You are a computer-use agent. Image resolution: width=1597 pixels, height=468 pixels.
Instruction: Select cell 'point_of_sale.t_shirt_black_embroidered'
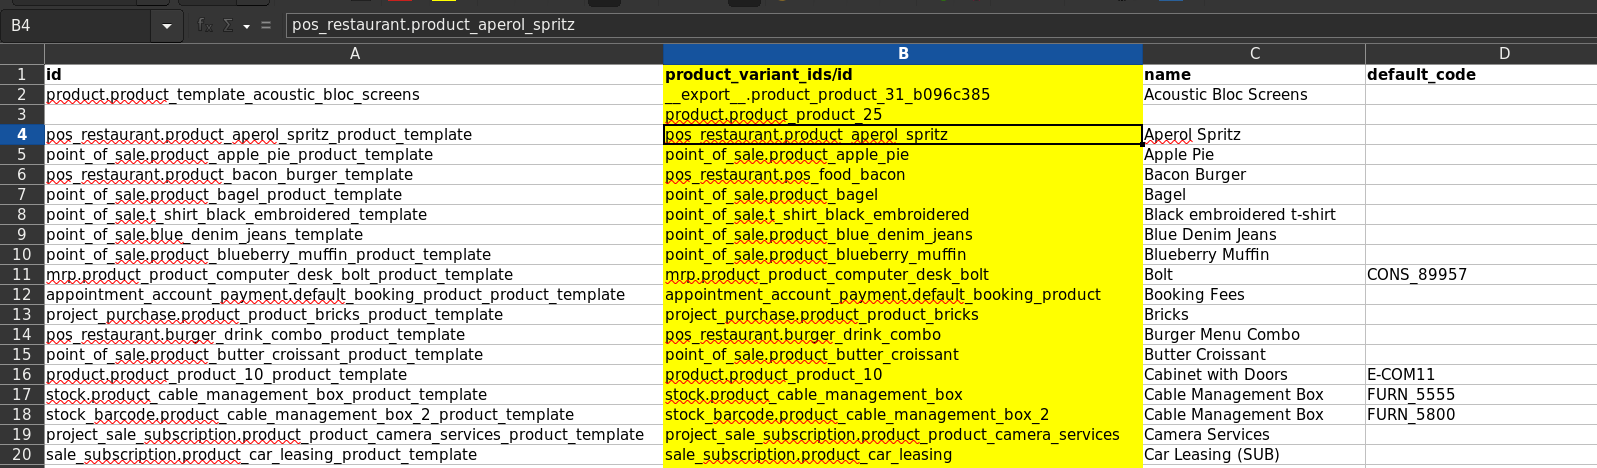(x=903, y=214)
